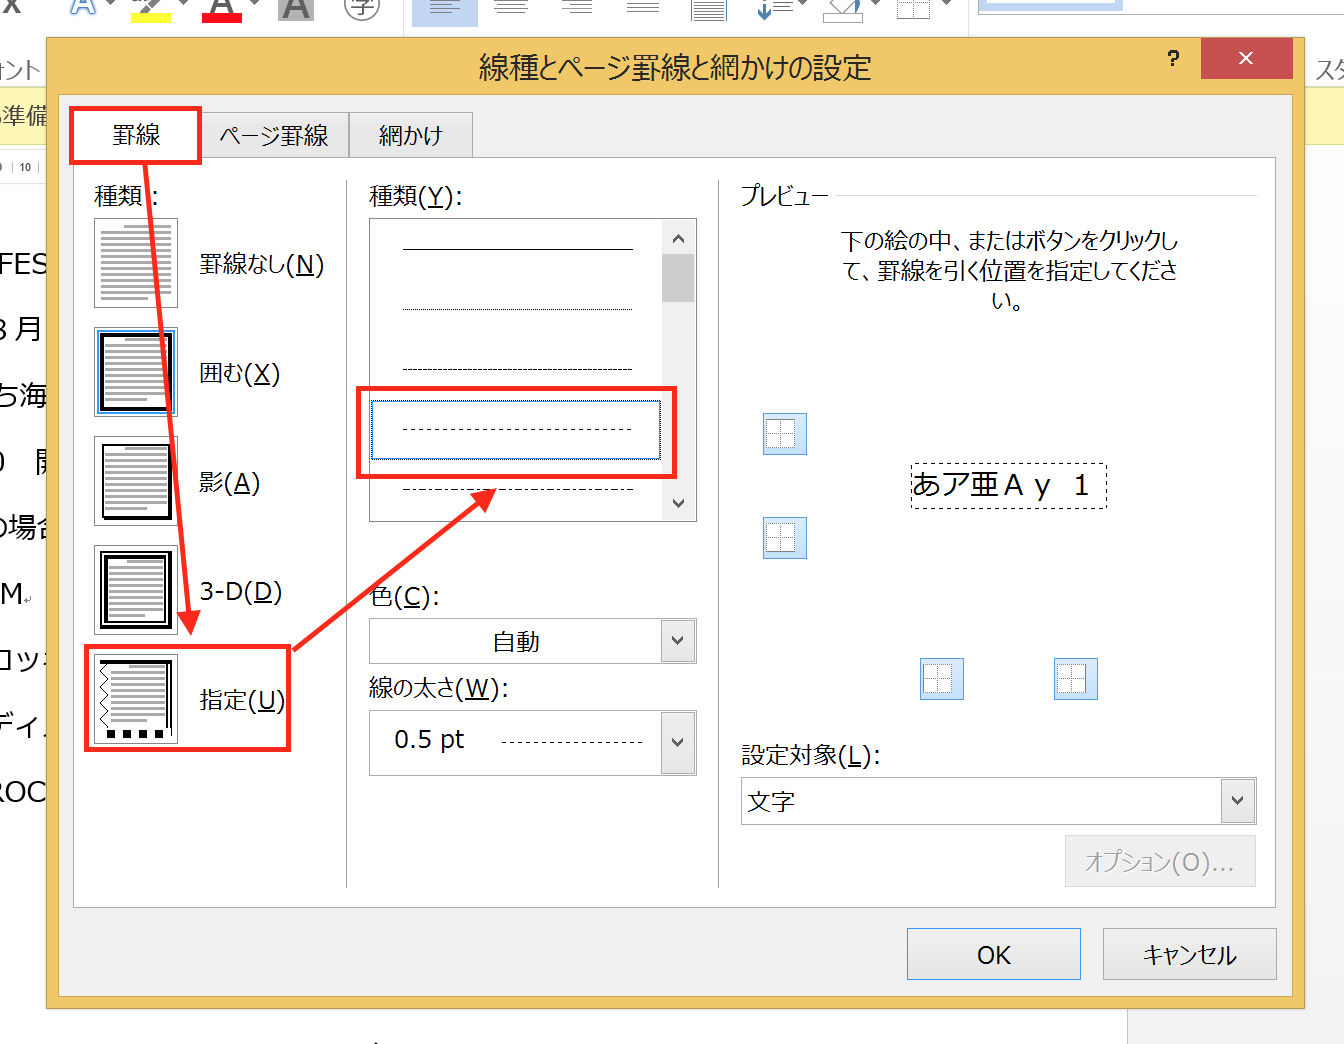Select the dashed line style in the 種類 list

516,430
